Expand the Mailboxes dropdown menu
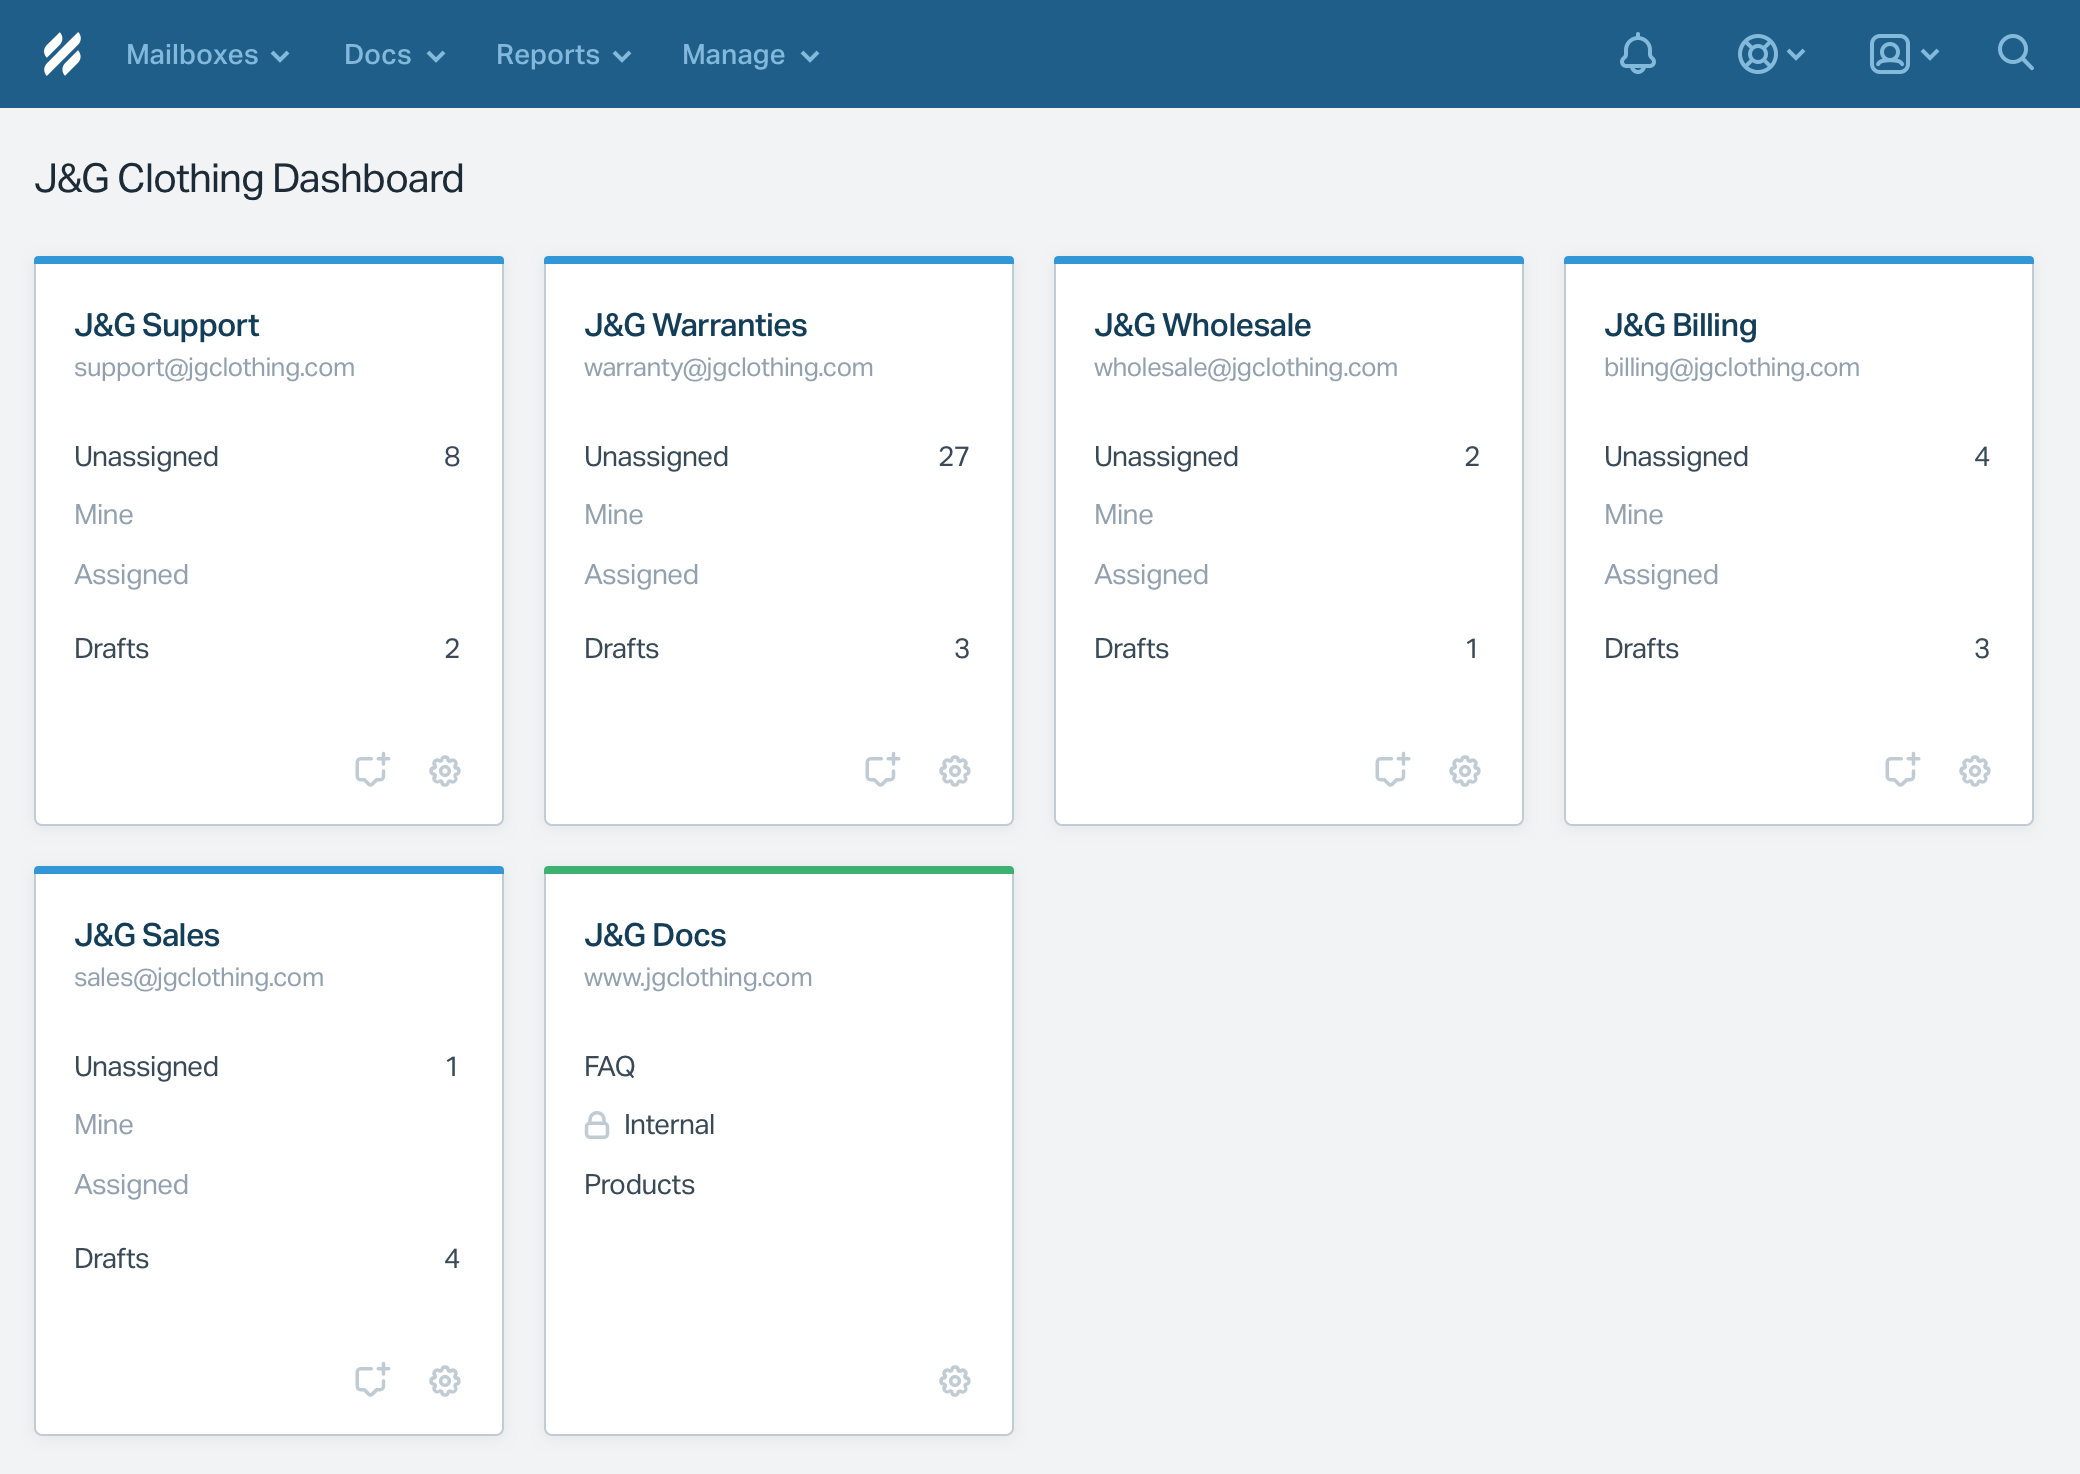Screen dimensions: 2080x1474 point(207,55)
